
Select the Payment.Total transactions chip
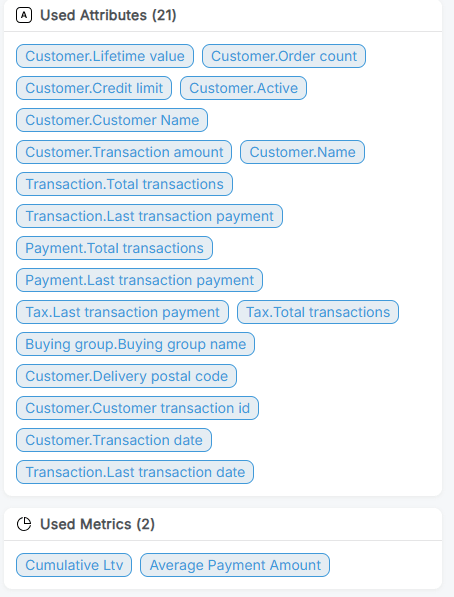pyautogui.click(x=114, y=248)
